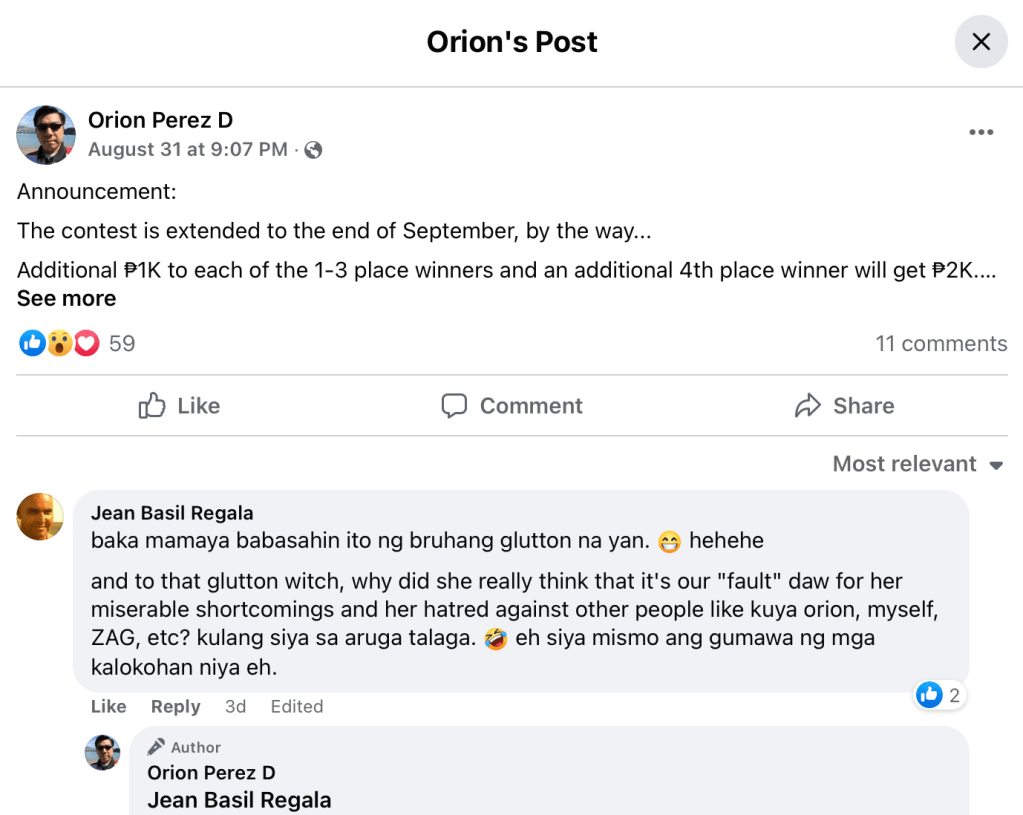Like Jean Basil Regala's comment
The height and width of the screenshot is (815, 1023).
click(x=108, y=706)
